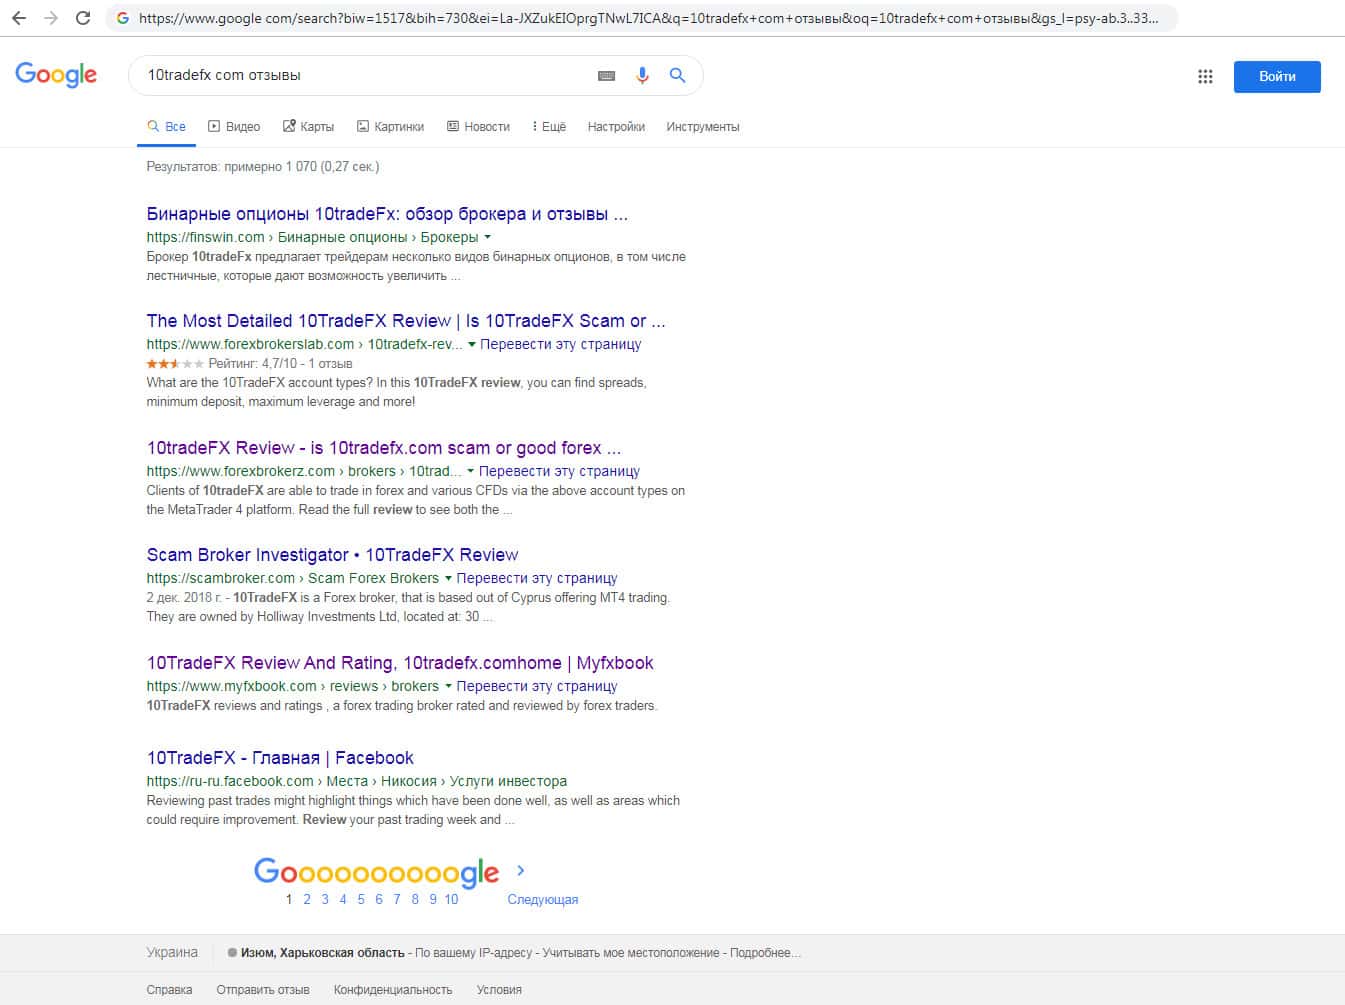Click the Google logo to go home
The image size is (1345, 1005).
[56, 74]
